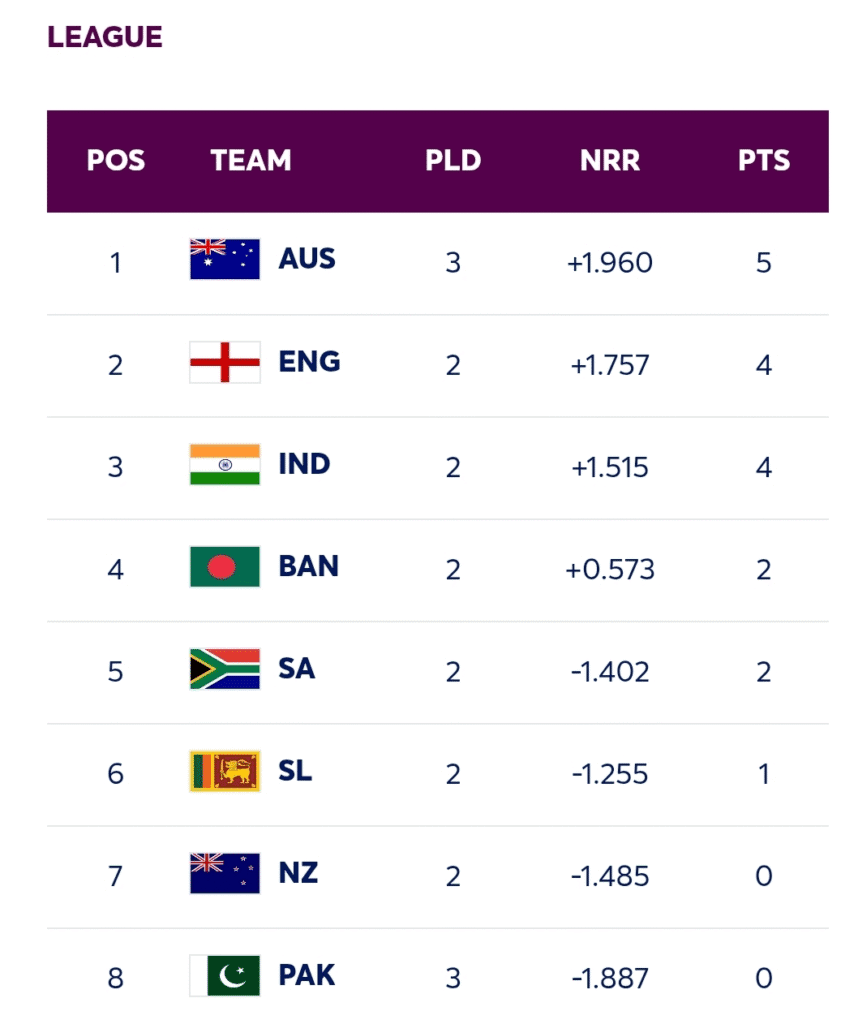Click the PTS column header

764,161
